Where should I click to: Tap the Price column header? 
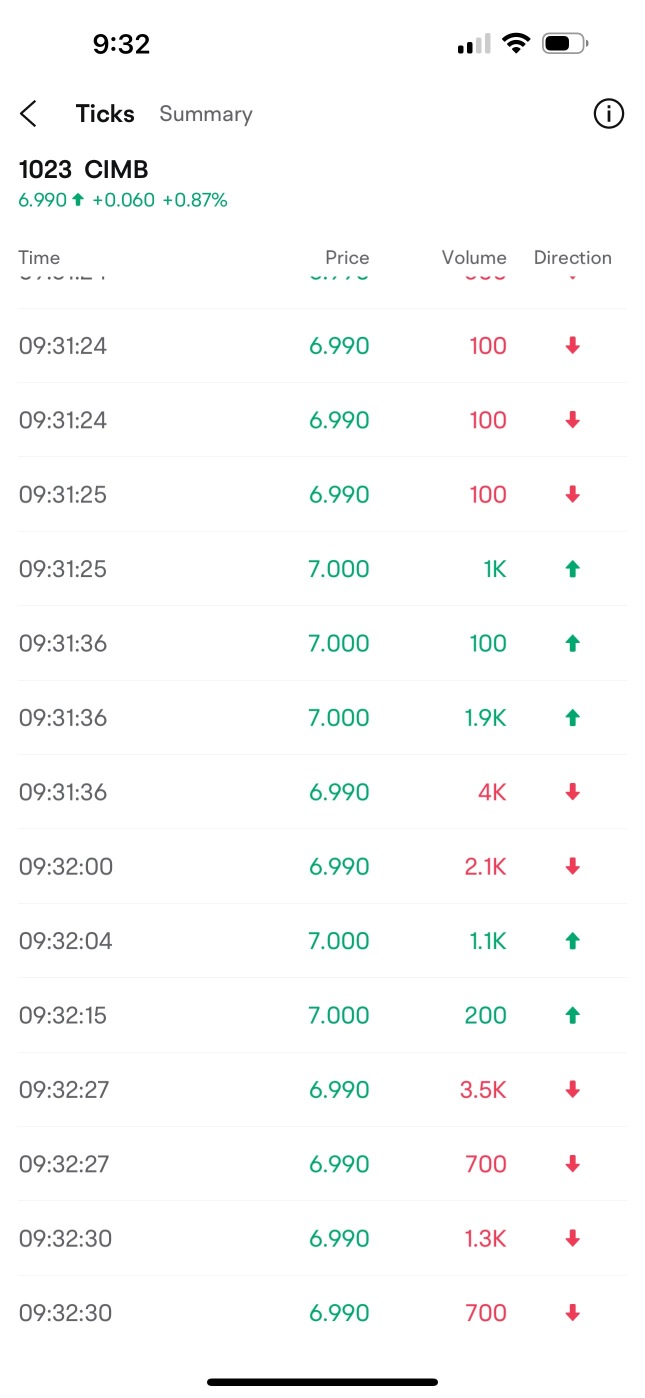pos(347,258)
